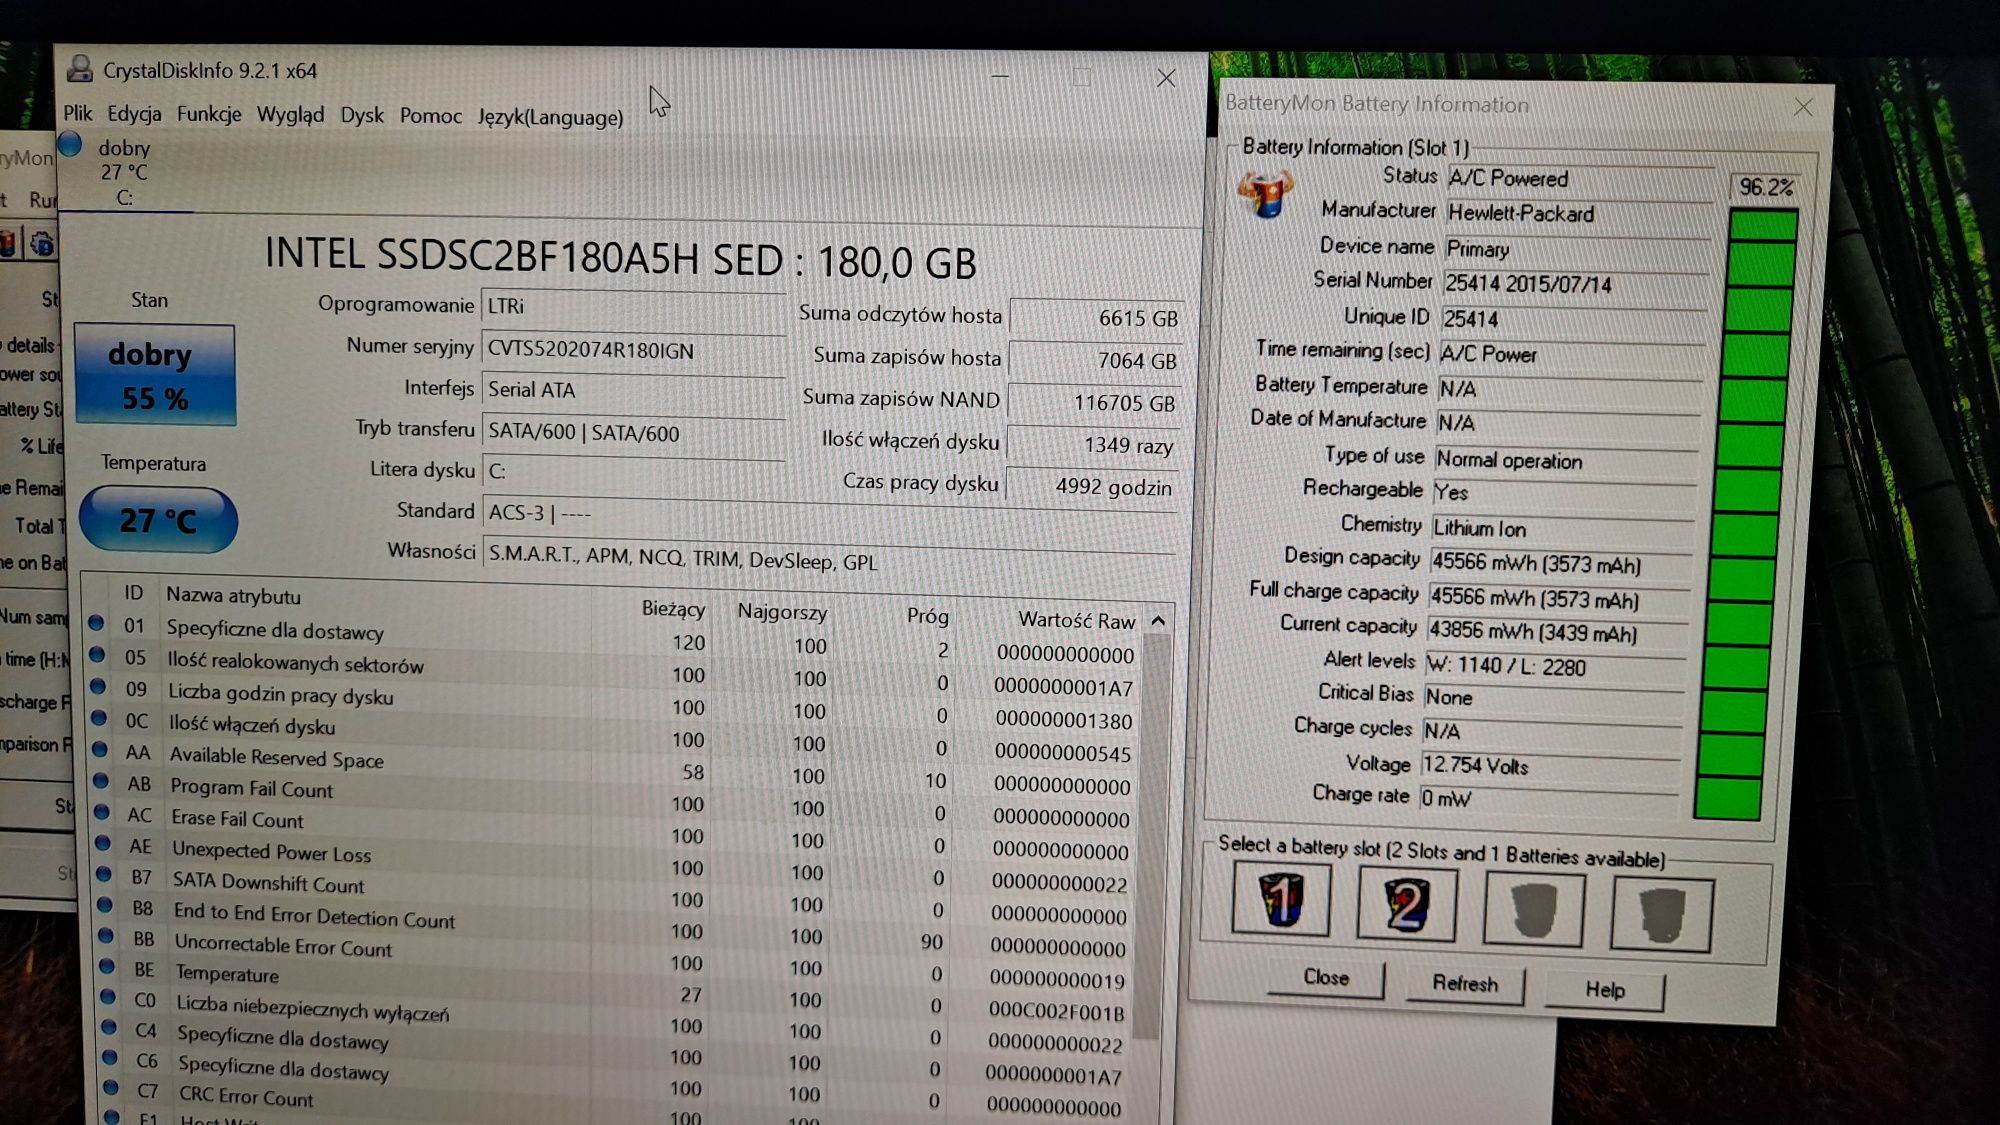Click the Najgorszy column header

click(x=782, y=611)
